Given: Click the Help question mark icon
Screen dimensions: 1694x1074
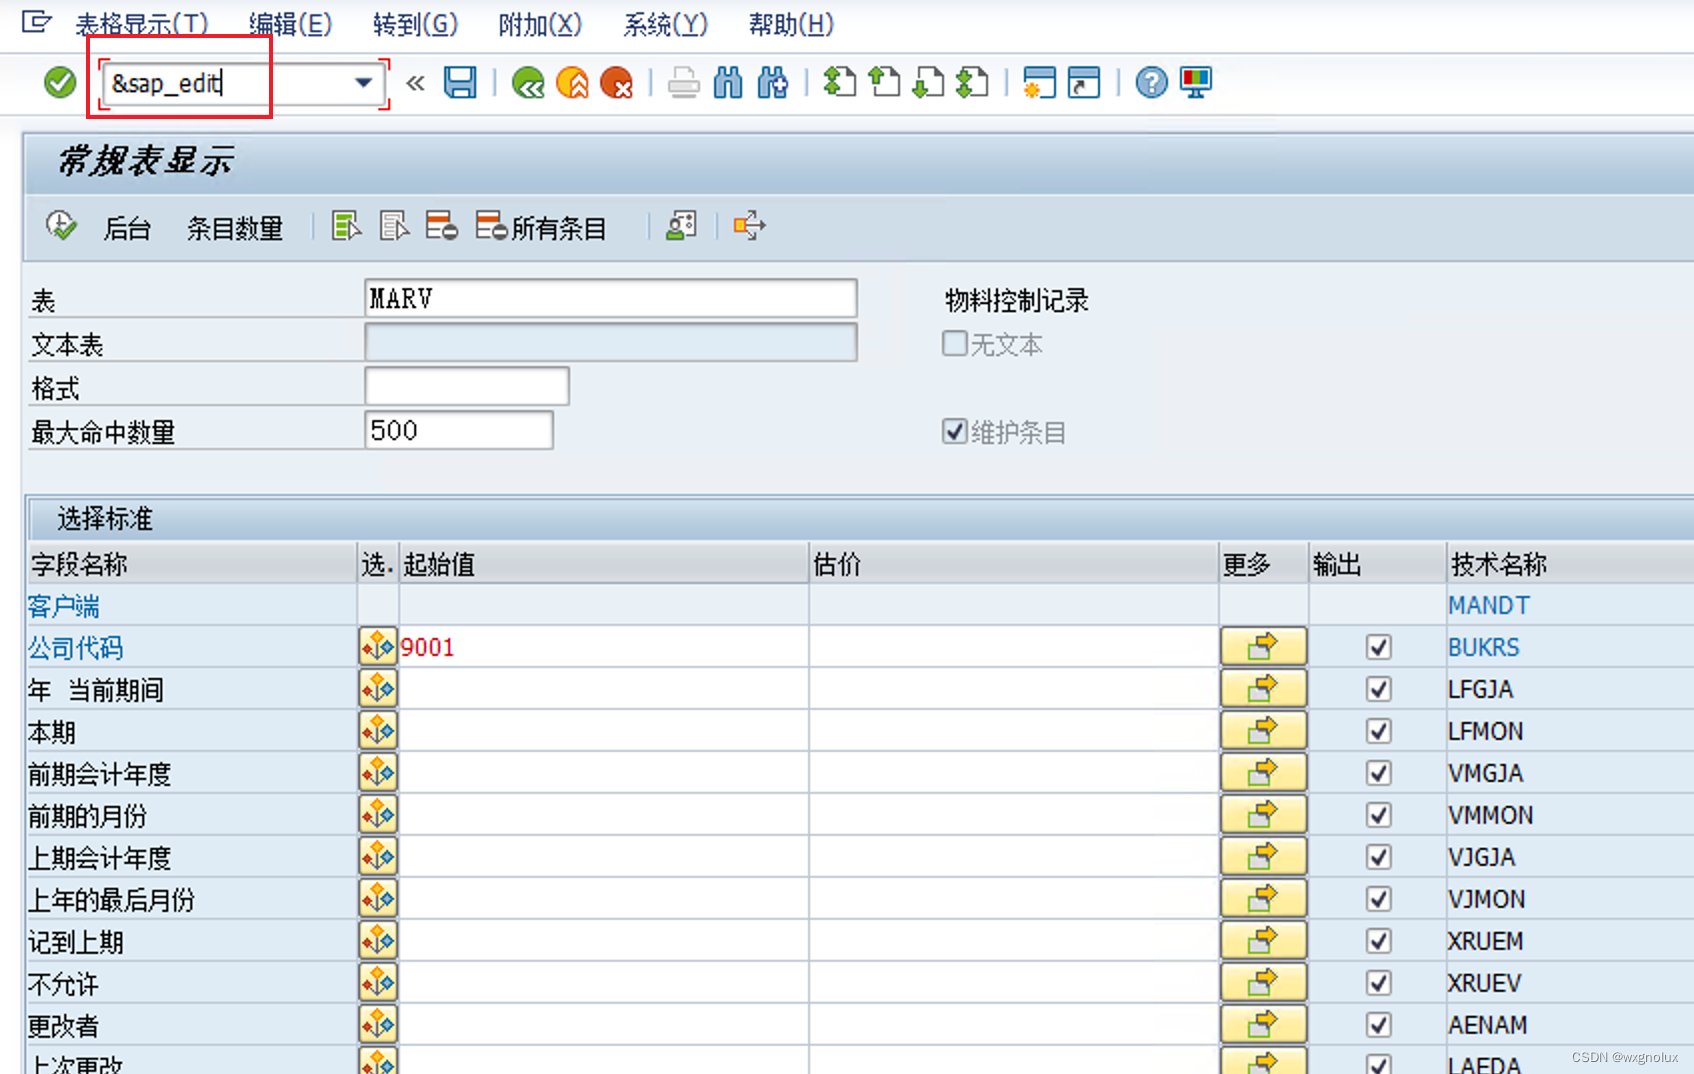Looking at the screenshot, I should pyautogui.click(x=1151, y=83).
